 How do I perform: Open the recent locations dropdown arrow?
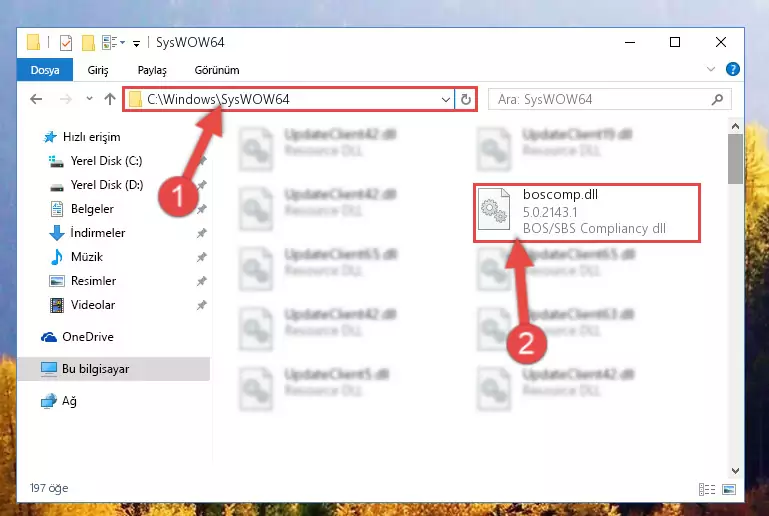coord(89,99)
